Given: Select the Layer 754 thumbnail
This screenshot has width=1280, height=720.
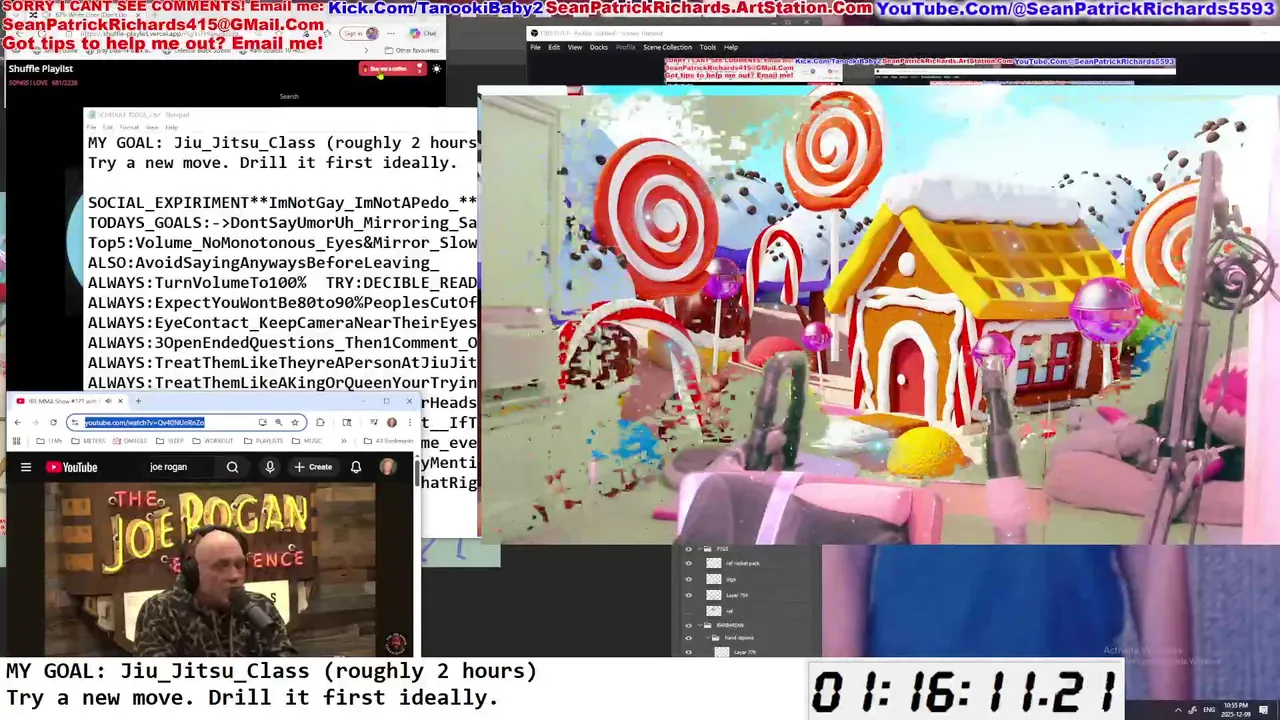Looking at the screenshot, I should coord(714,595).
